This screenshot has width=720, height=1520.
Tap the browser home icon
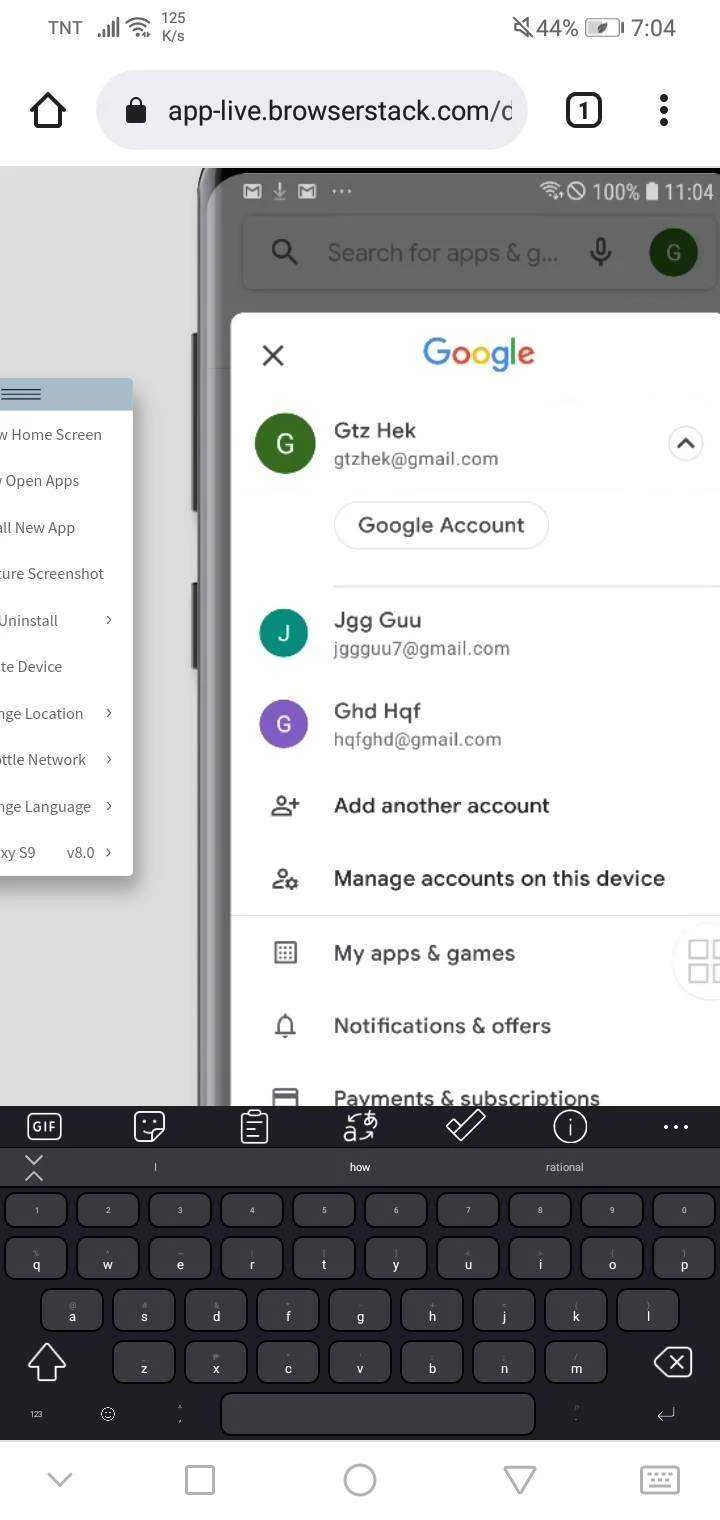[47, 110]
